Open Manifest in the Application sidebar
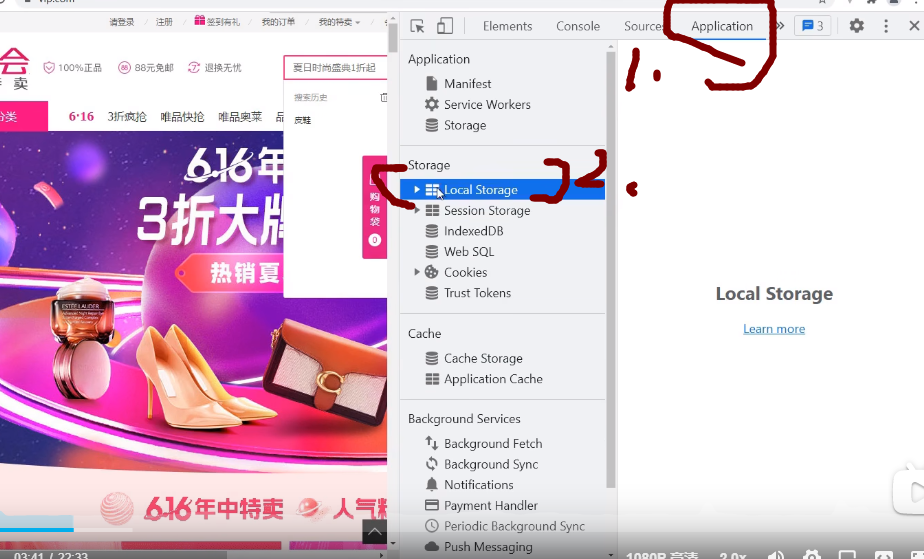The image size is (924, 559). (x=467, y=84)
